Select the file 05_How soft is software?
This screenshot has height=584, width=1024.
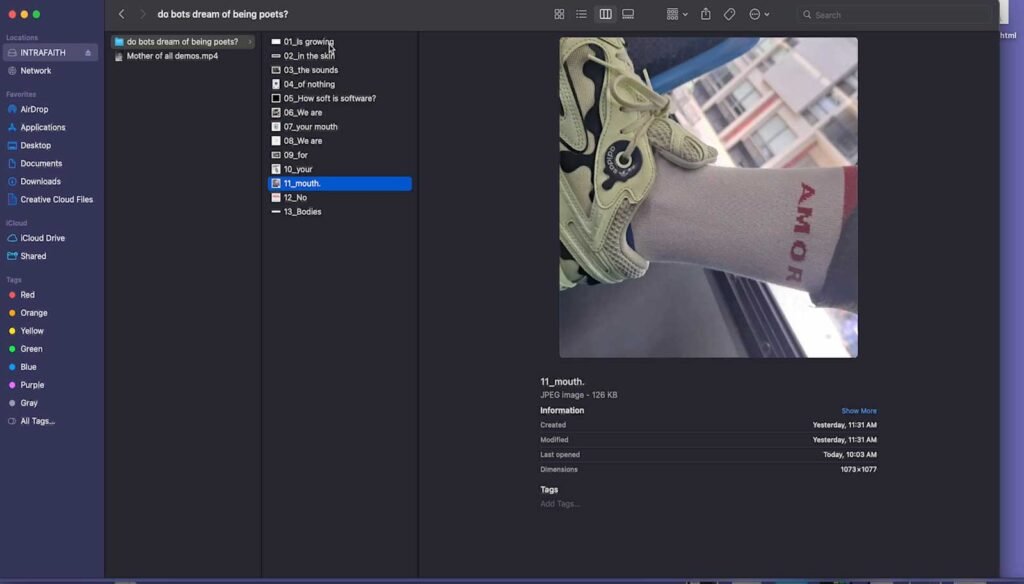(329, 98)
